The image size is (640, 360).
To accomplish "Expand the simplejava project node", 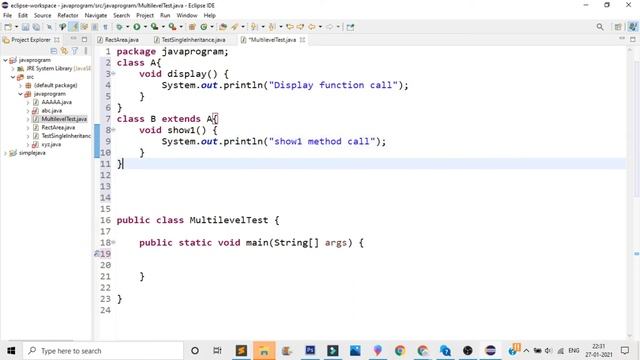I will pyautogui.click(x=5, y=153).
